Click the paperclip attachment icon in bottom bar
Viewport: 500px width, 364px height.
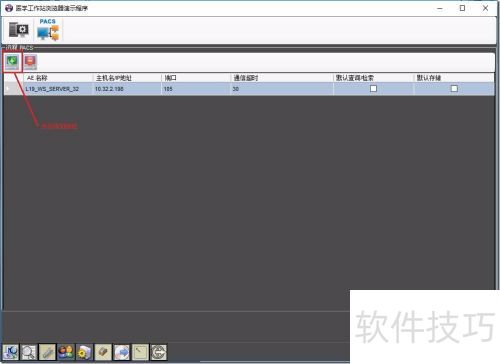(47, 352)
